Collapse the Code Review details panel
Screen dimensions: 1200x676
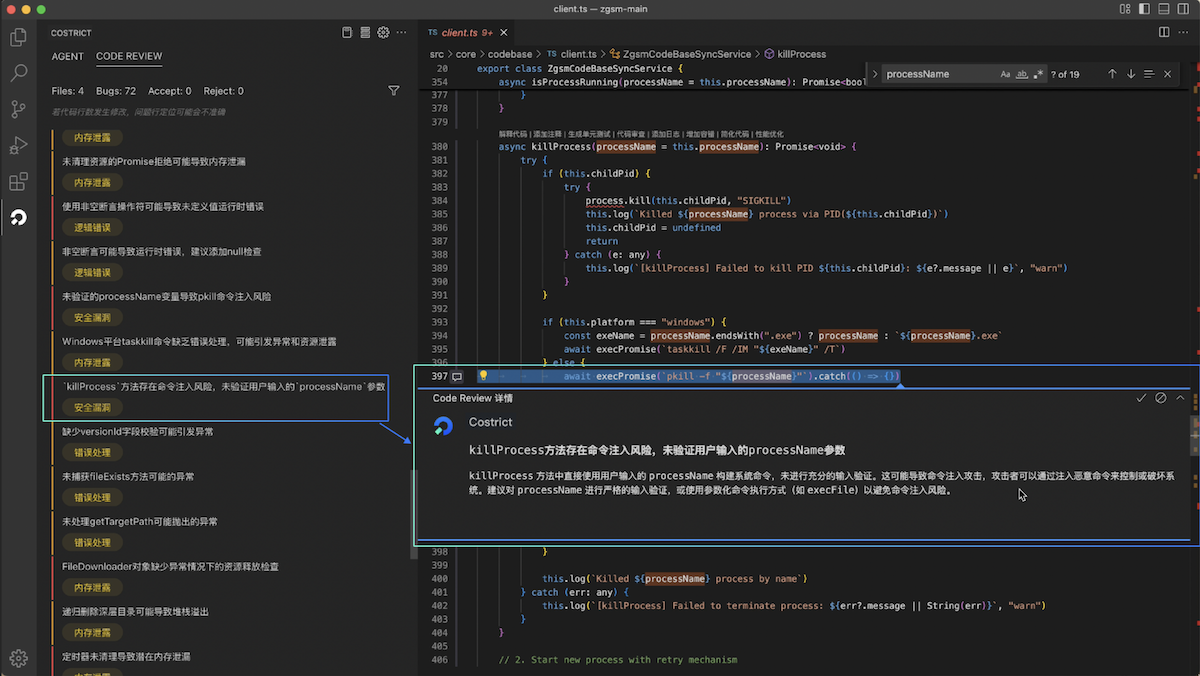(x=1180, y=398)
